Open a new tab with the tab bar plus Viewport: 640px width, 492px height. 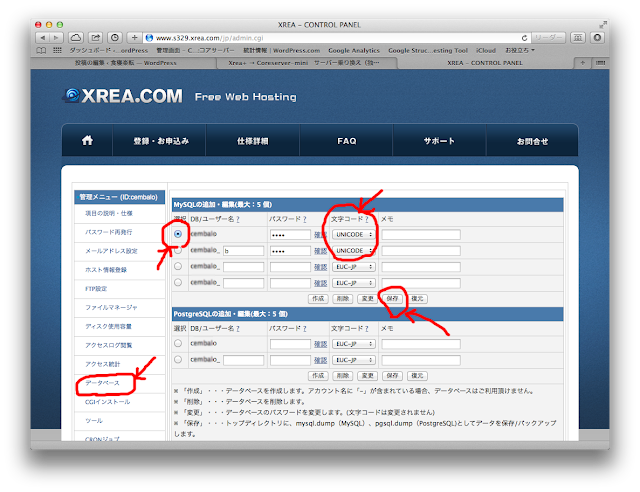582,63
